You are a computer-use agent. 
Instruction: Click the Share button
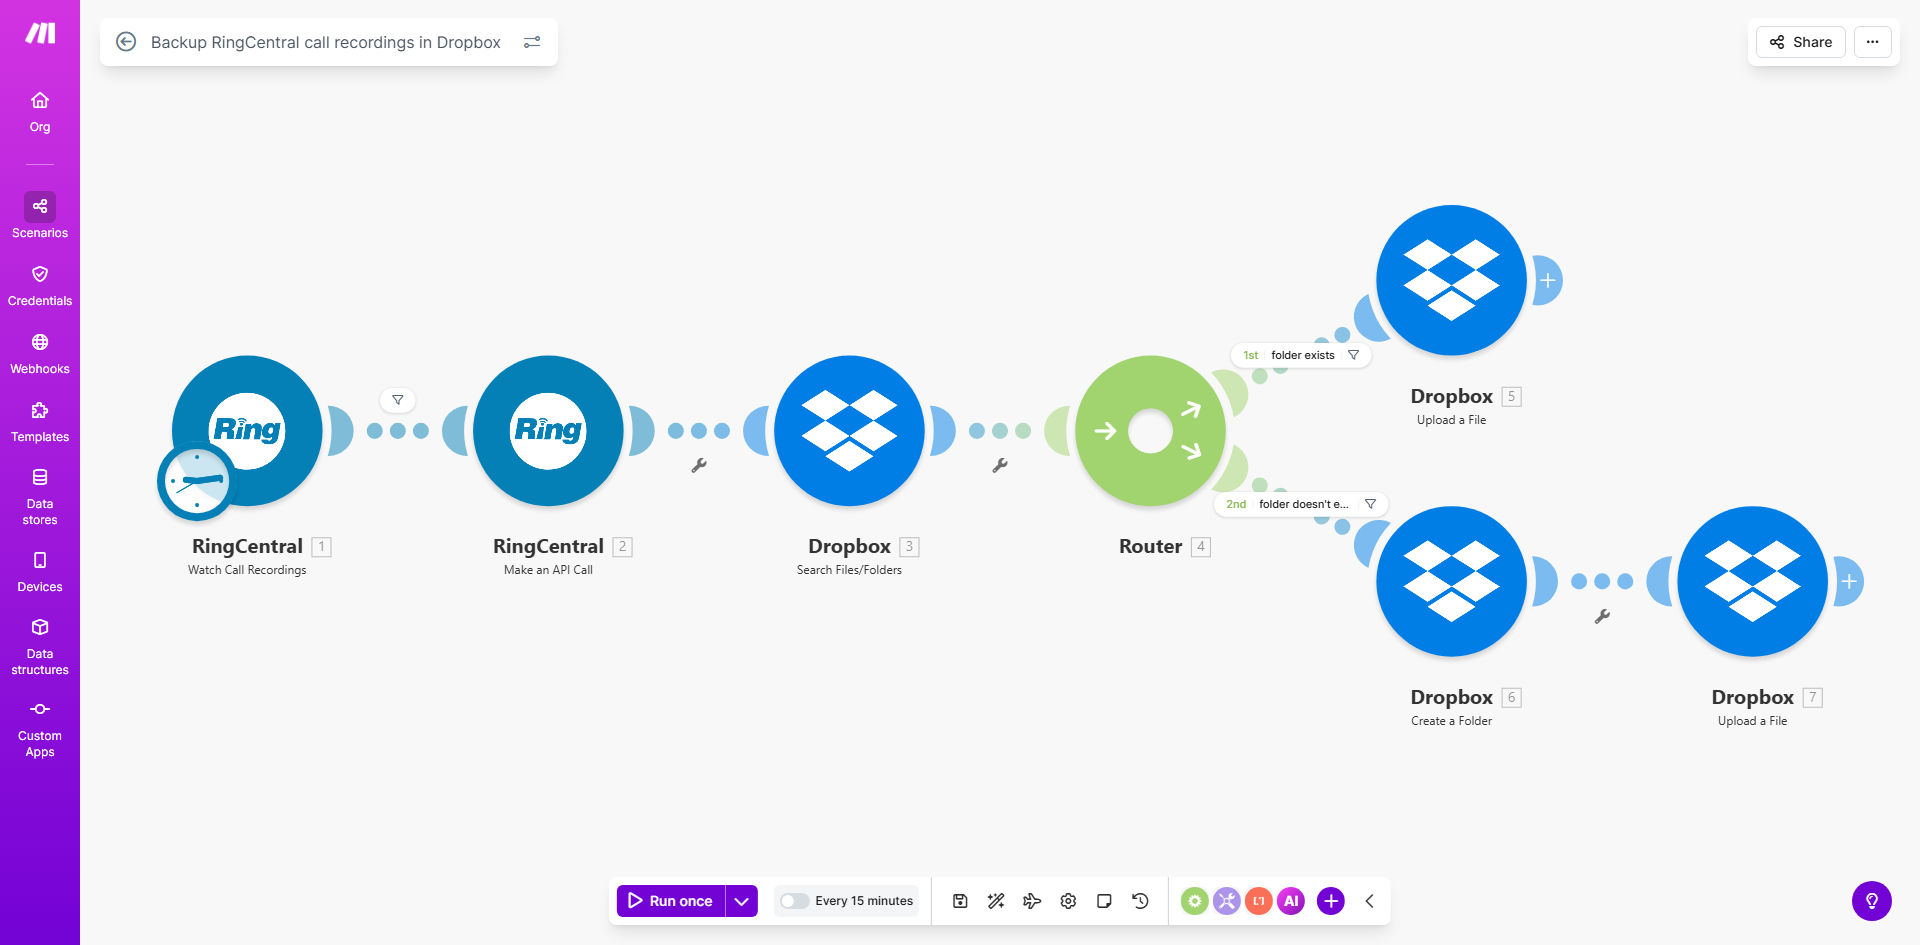pos(1800,42)
